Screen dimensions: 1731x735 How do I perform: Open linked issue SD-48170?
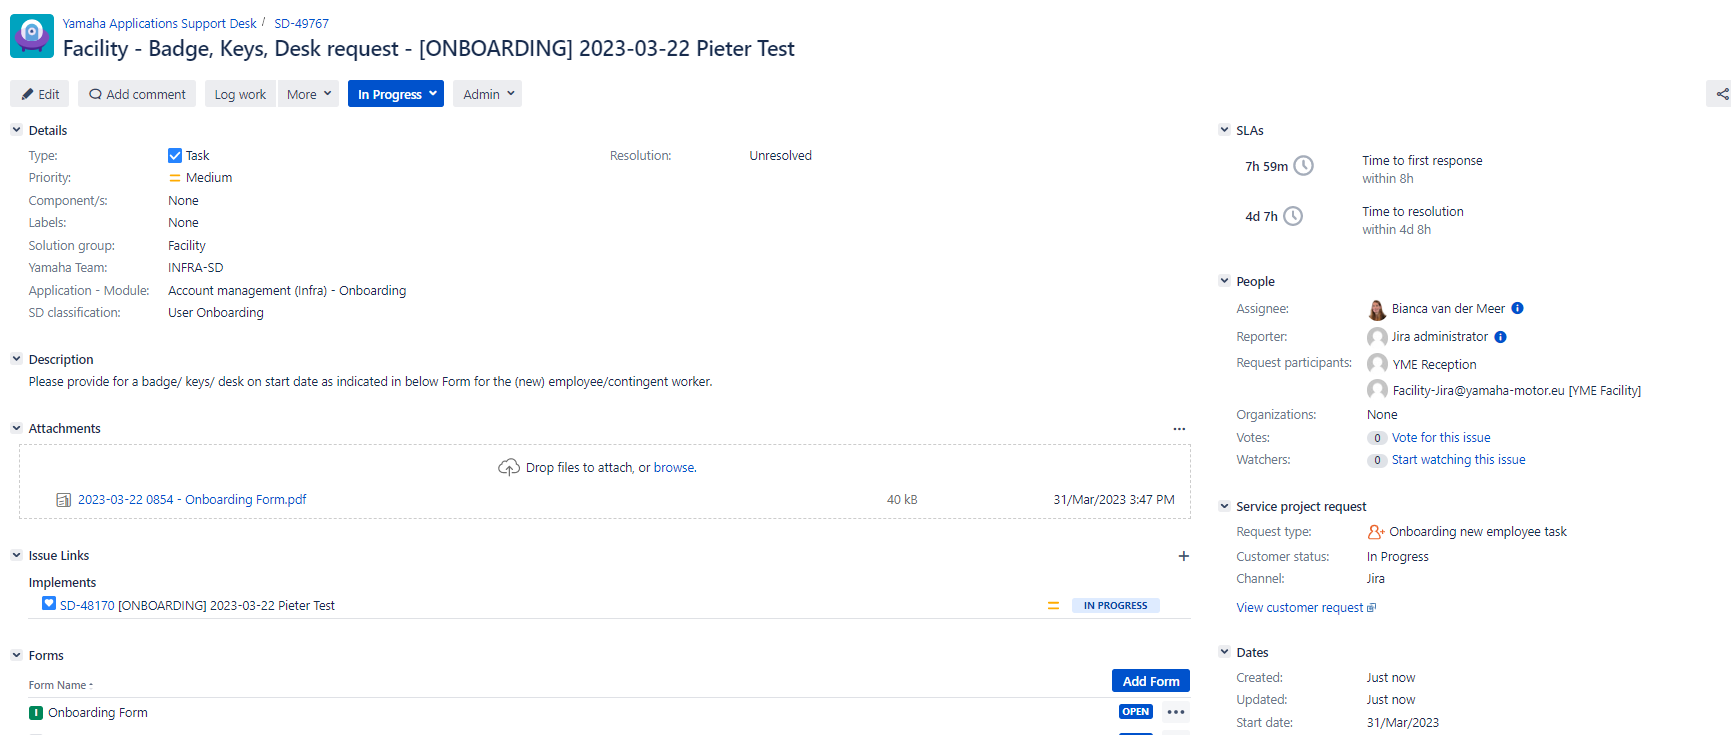pyautogui.click(x=87, y=606)
